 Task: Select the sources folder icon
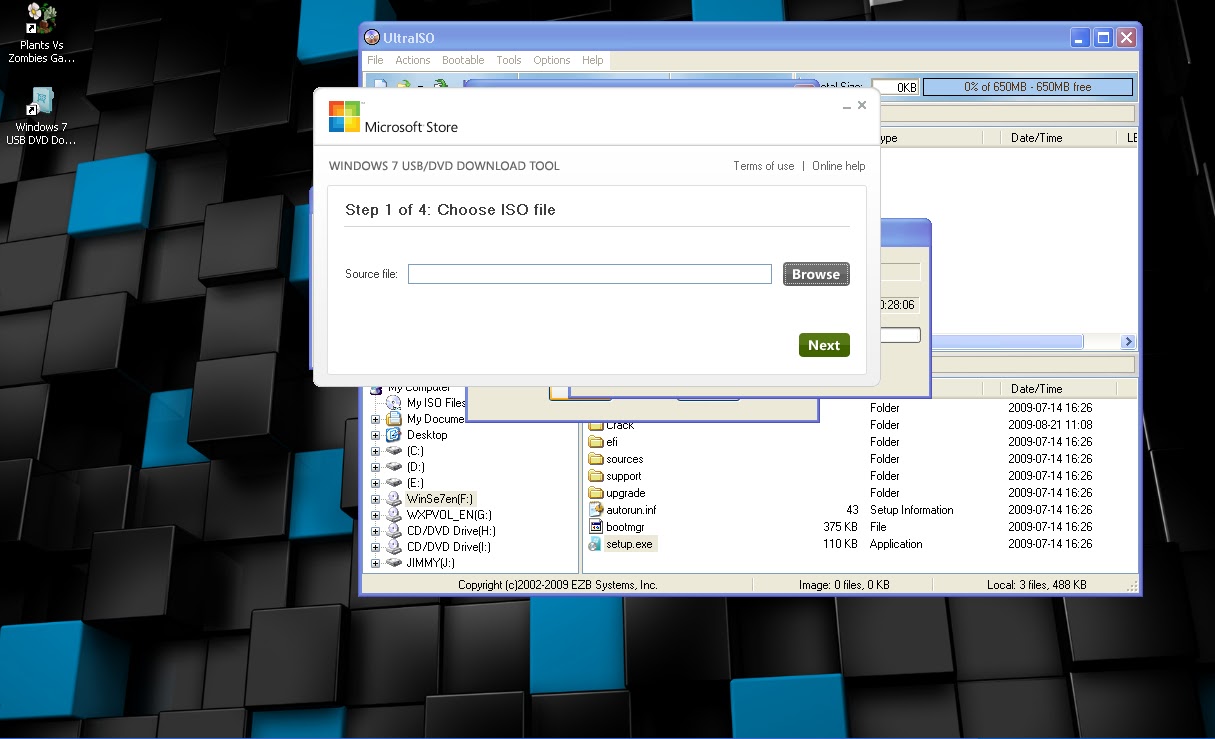point(596,459)
